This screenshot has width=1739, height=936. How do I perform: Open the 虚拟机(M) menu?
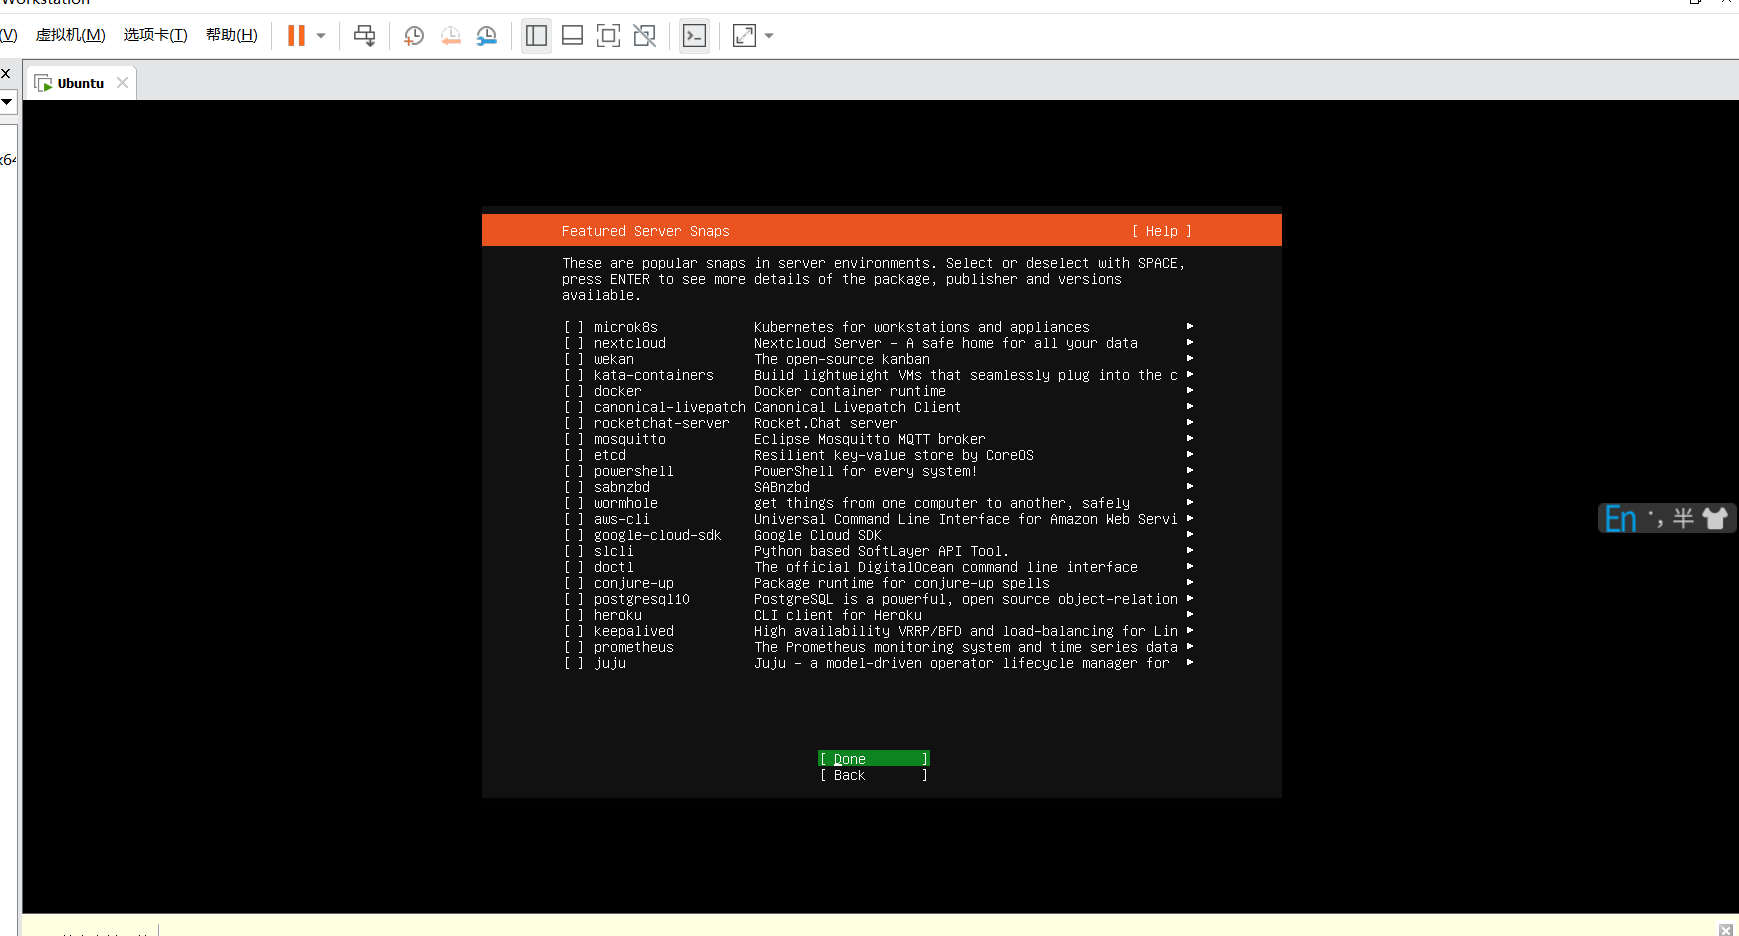70,35
